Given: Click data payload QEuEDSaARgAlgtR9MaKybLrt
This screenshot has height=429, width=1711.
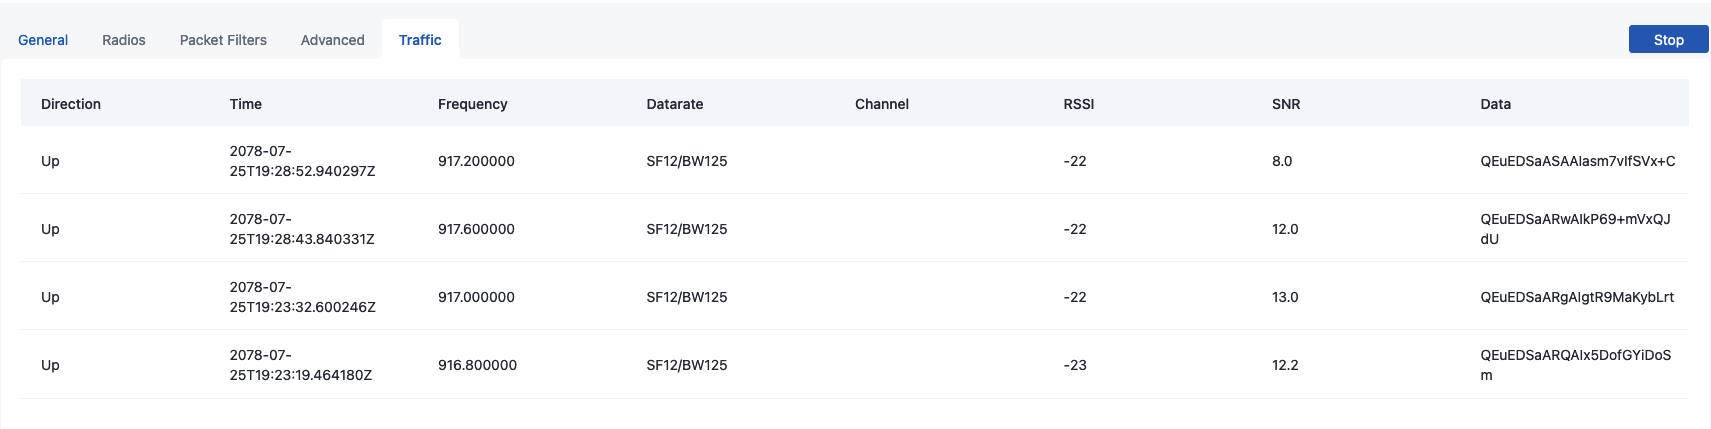Looking at the screenshot, I should [x=1577, y=297].
